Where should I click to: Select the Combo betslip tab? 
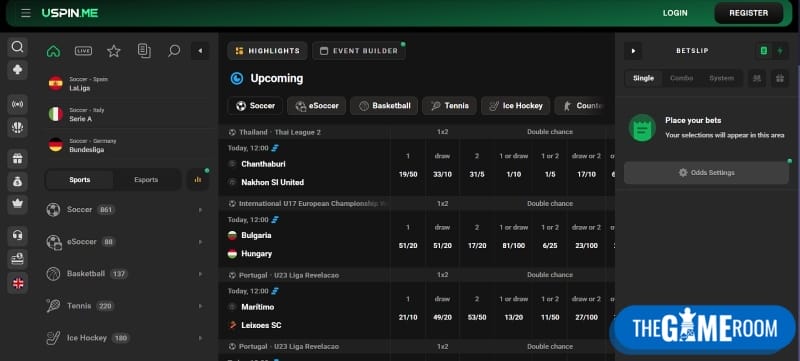681,78
